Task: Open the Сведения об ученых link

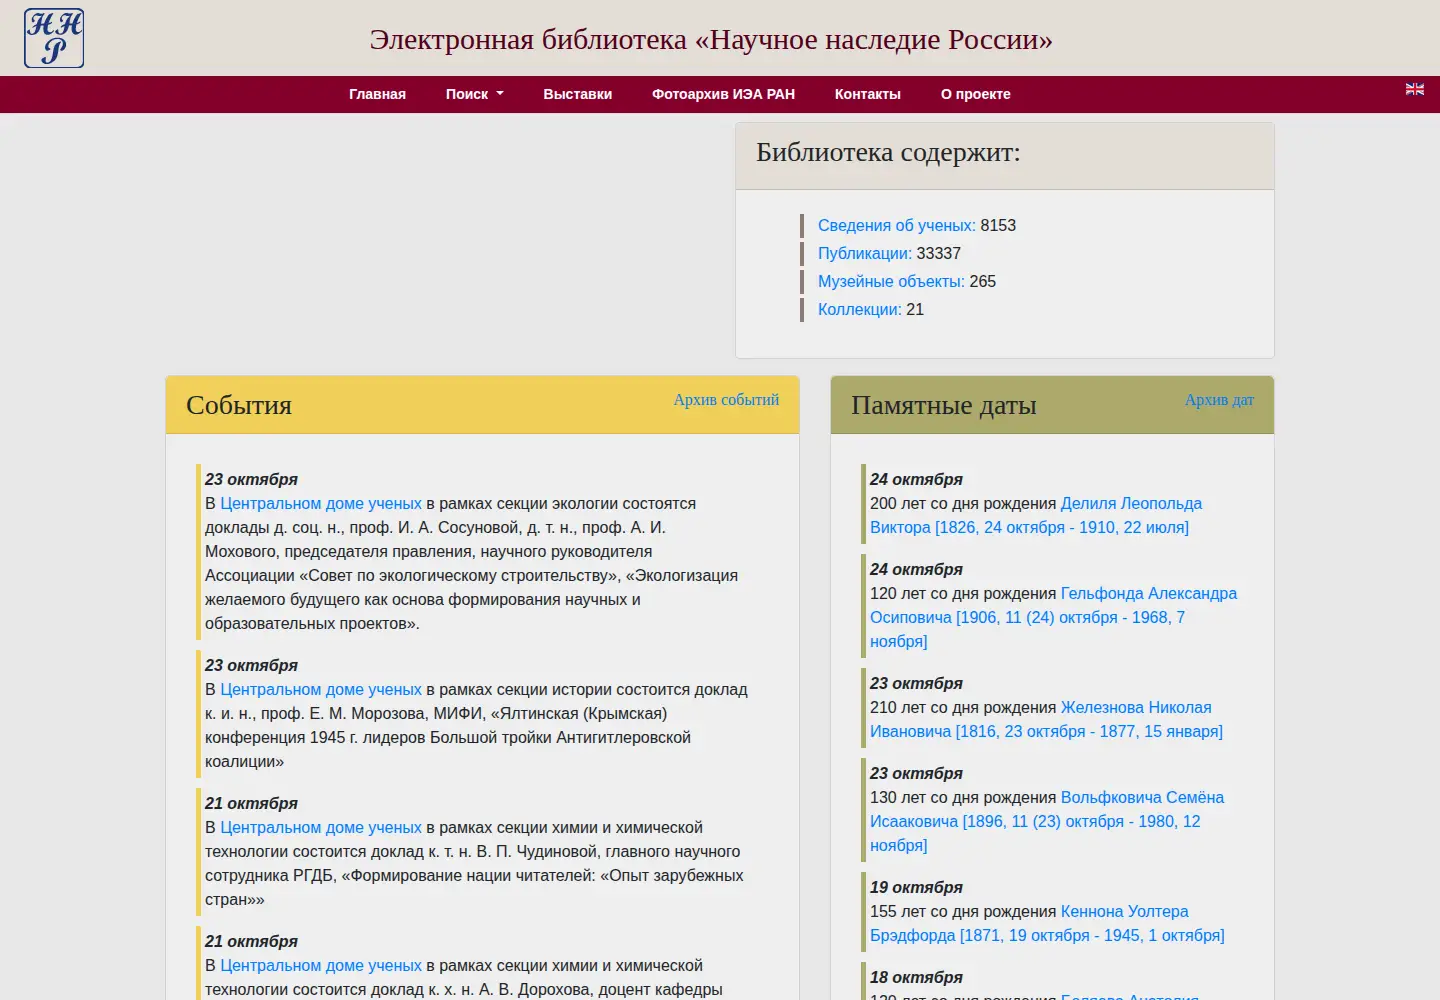Action: coord(896,225)
